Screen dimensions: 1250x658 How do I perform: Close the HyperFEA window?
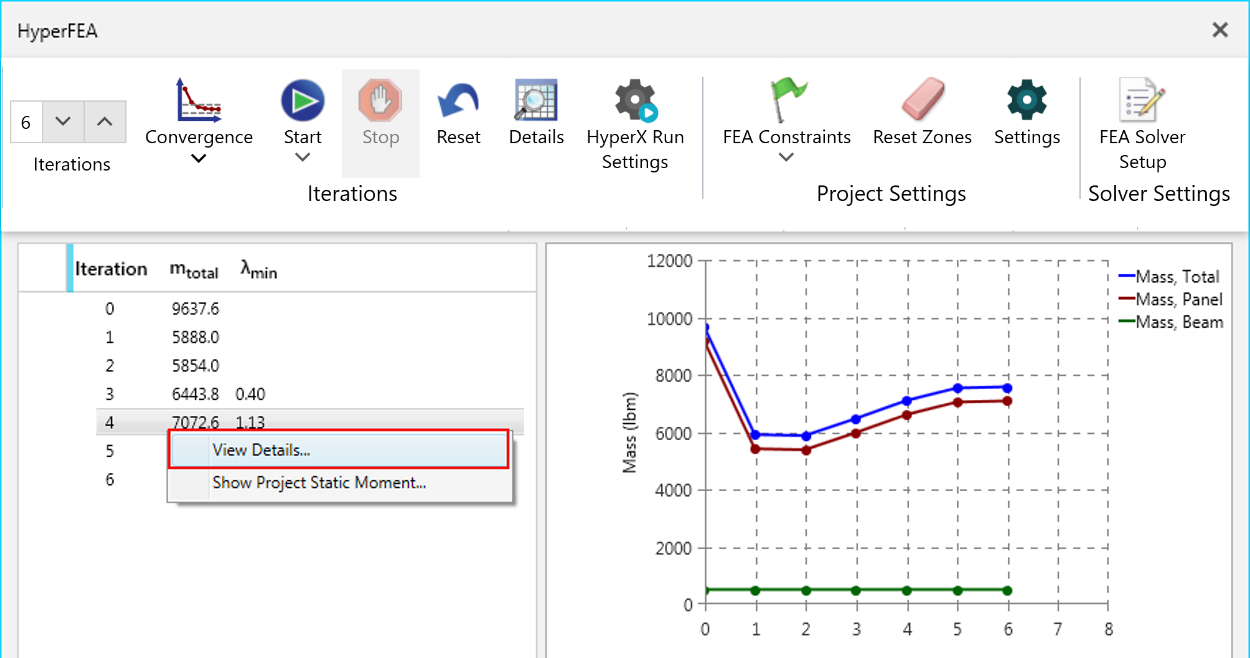(1220, 30)
